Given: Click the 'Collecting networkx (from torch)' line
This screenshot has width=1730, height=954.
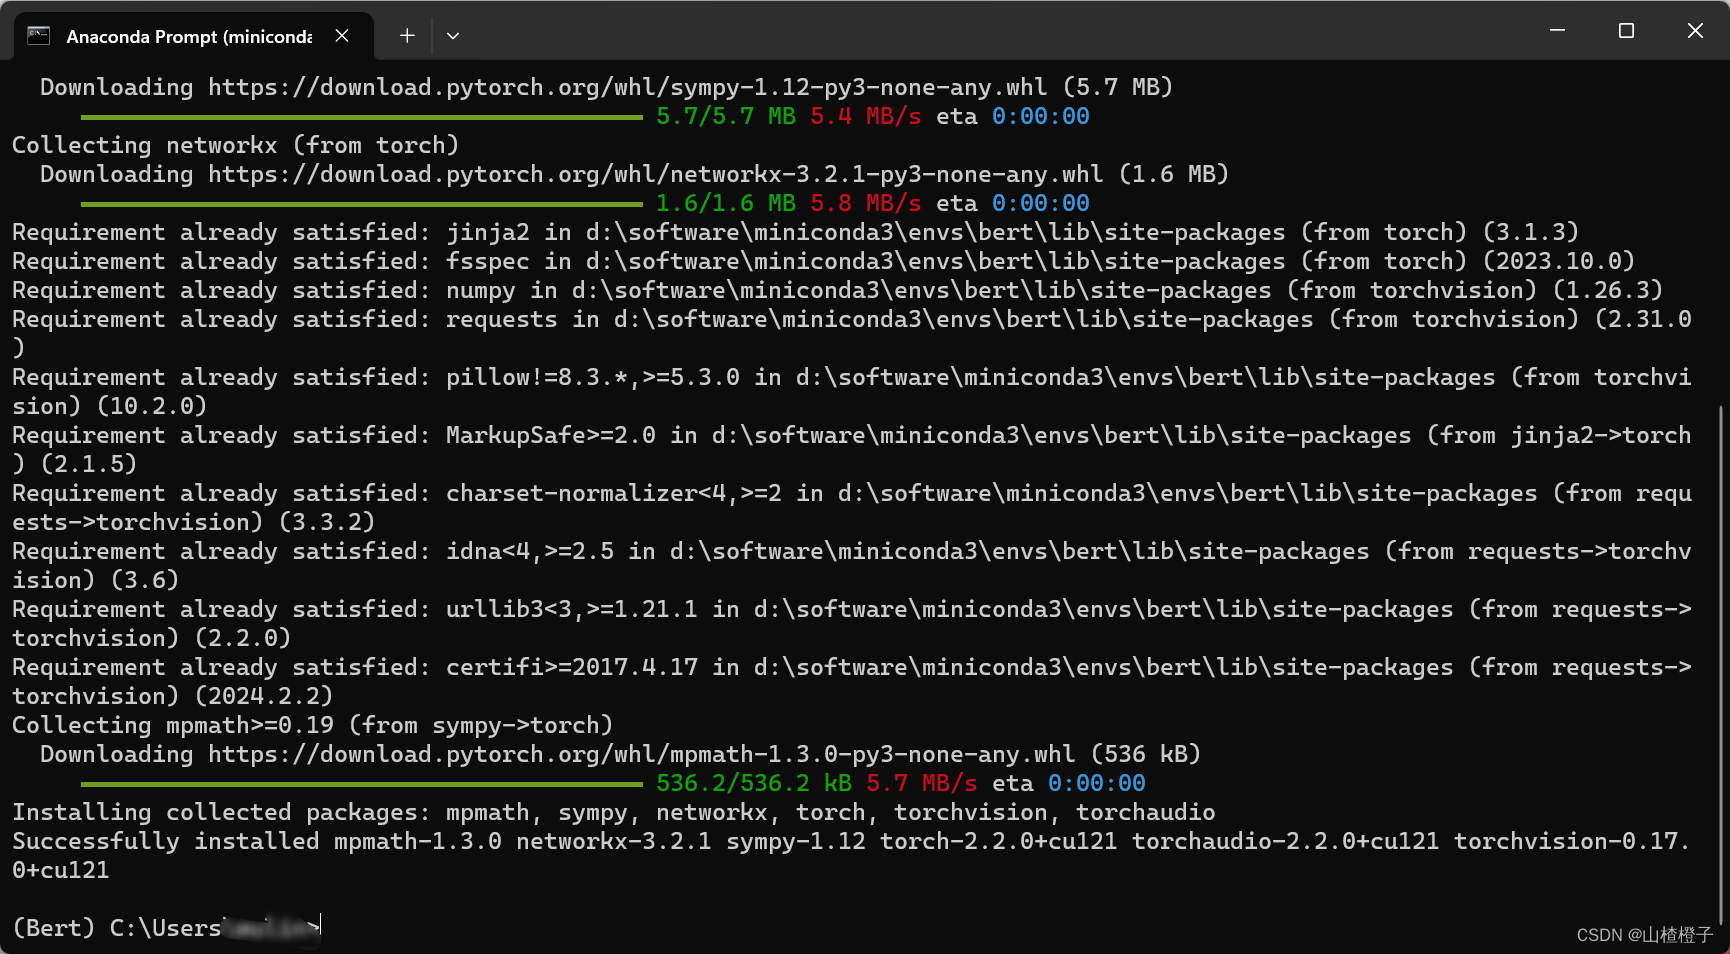Looking at the screenshot, I should [x=235, y=145].
